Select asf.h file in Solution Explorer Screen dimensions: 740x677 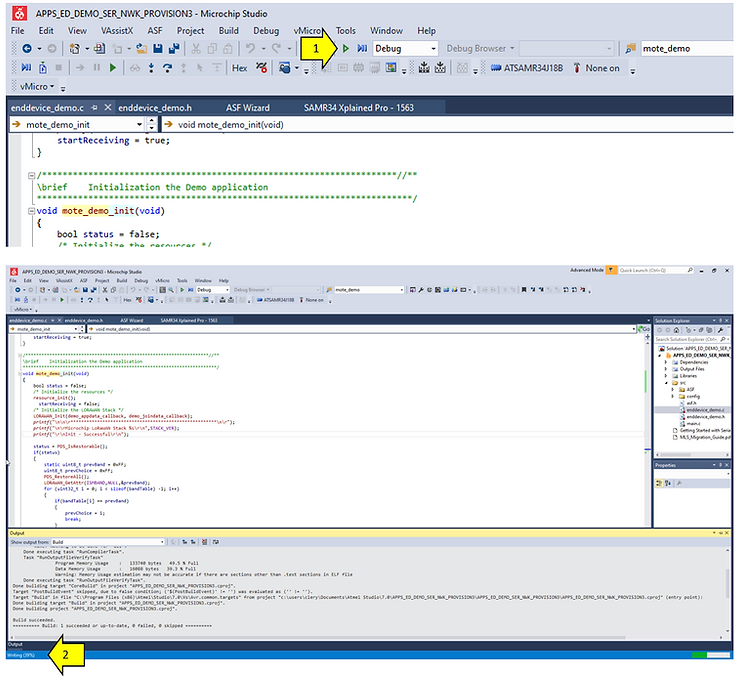coord(691,403)
